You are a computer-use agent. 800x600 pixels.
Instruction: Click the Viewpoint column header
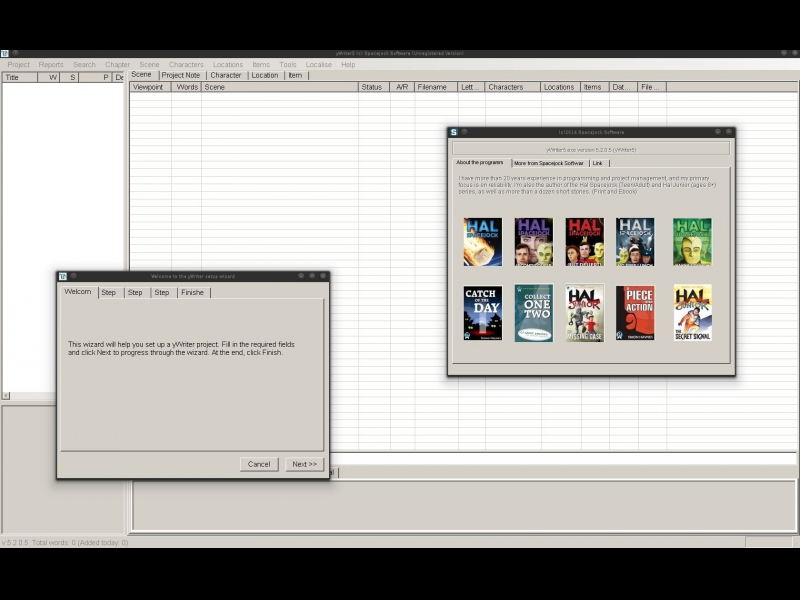point(148,87)
